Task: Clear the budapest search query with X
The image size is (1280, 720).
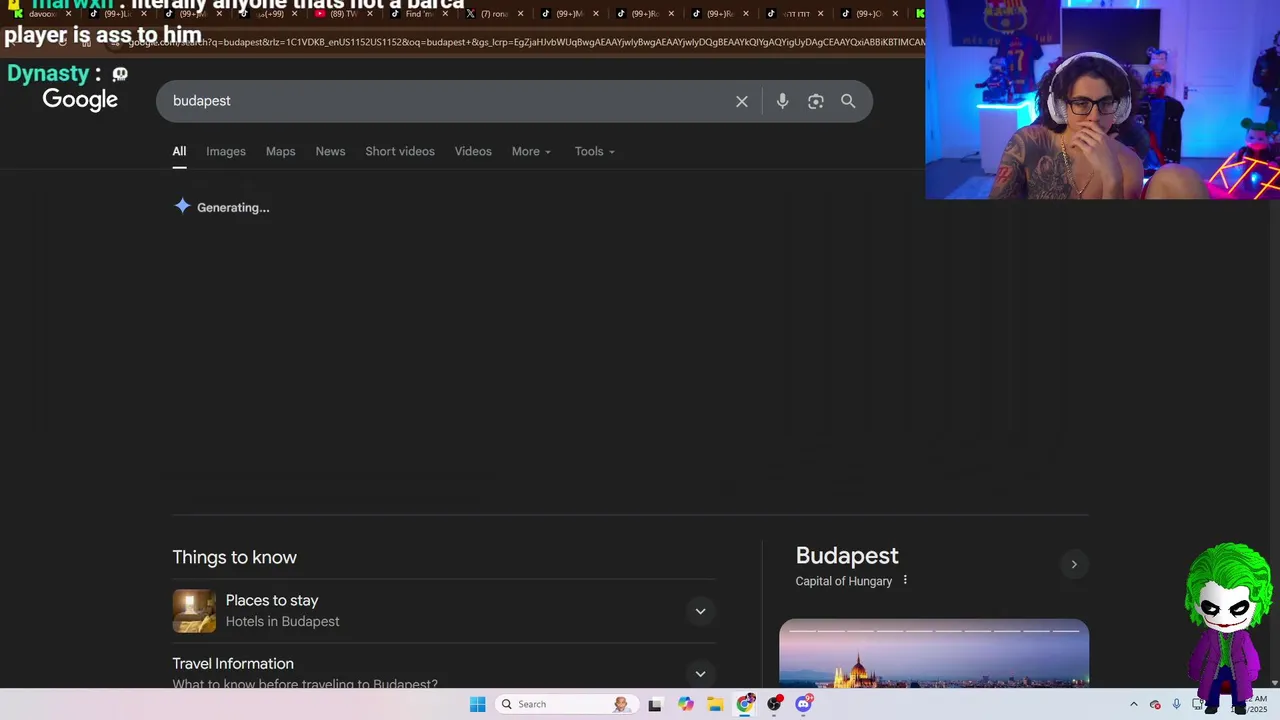Action: click(x=742, y=101)
